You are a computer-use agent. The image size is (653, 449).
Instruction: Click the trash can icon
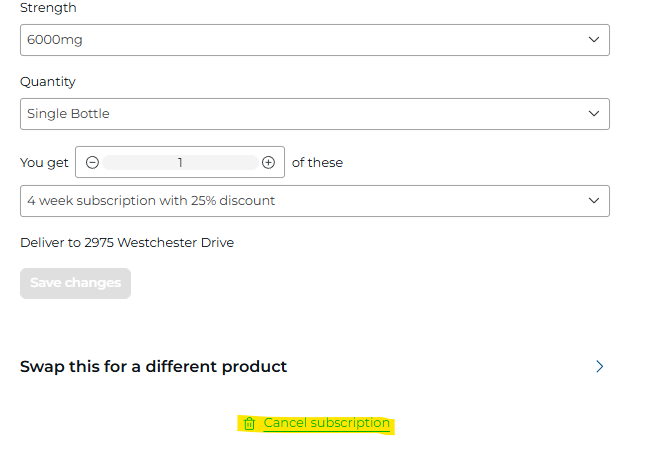point(249,424)
